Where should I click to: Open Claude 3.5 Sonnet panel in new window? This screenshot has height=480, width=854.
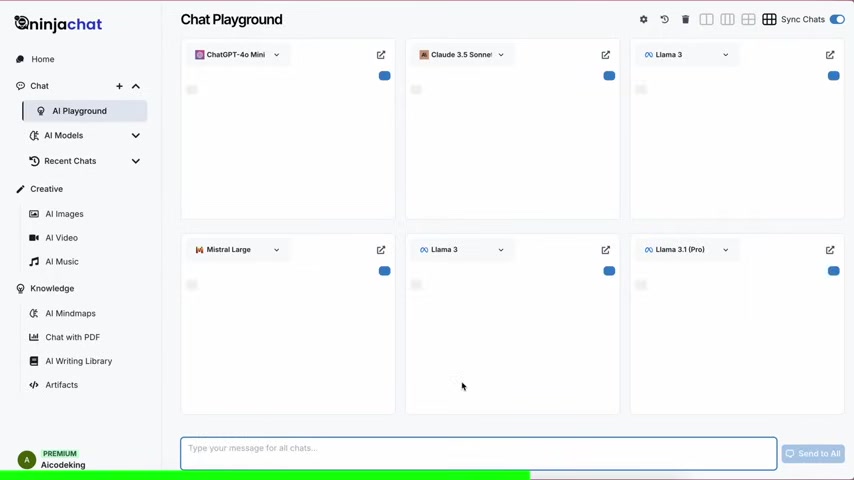pyautogui.click(x=606, y=54)
